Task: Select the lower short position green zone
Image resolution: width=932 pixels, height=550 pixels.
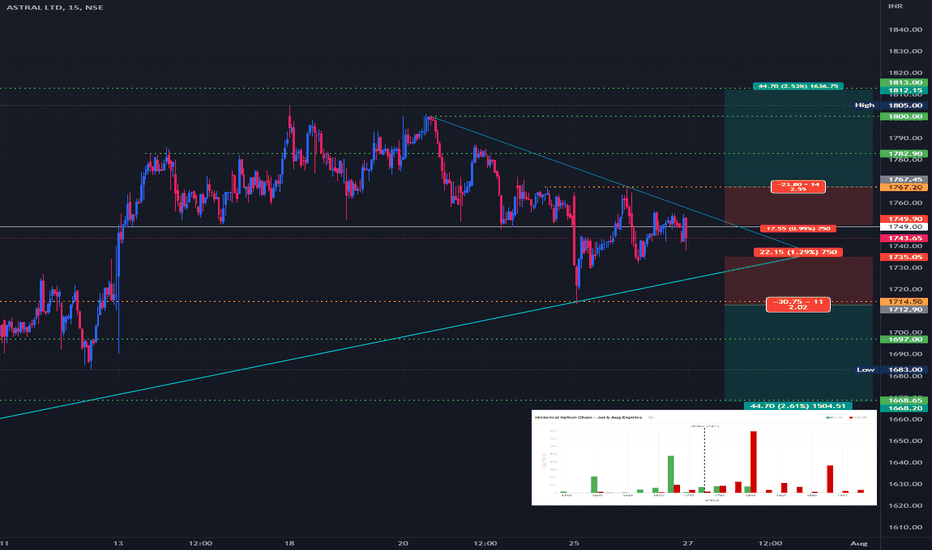Action: click(798, 352)
